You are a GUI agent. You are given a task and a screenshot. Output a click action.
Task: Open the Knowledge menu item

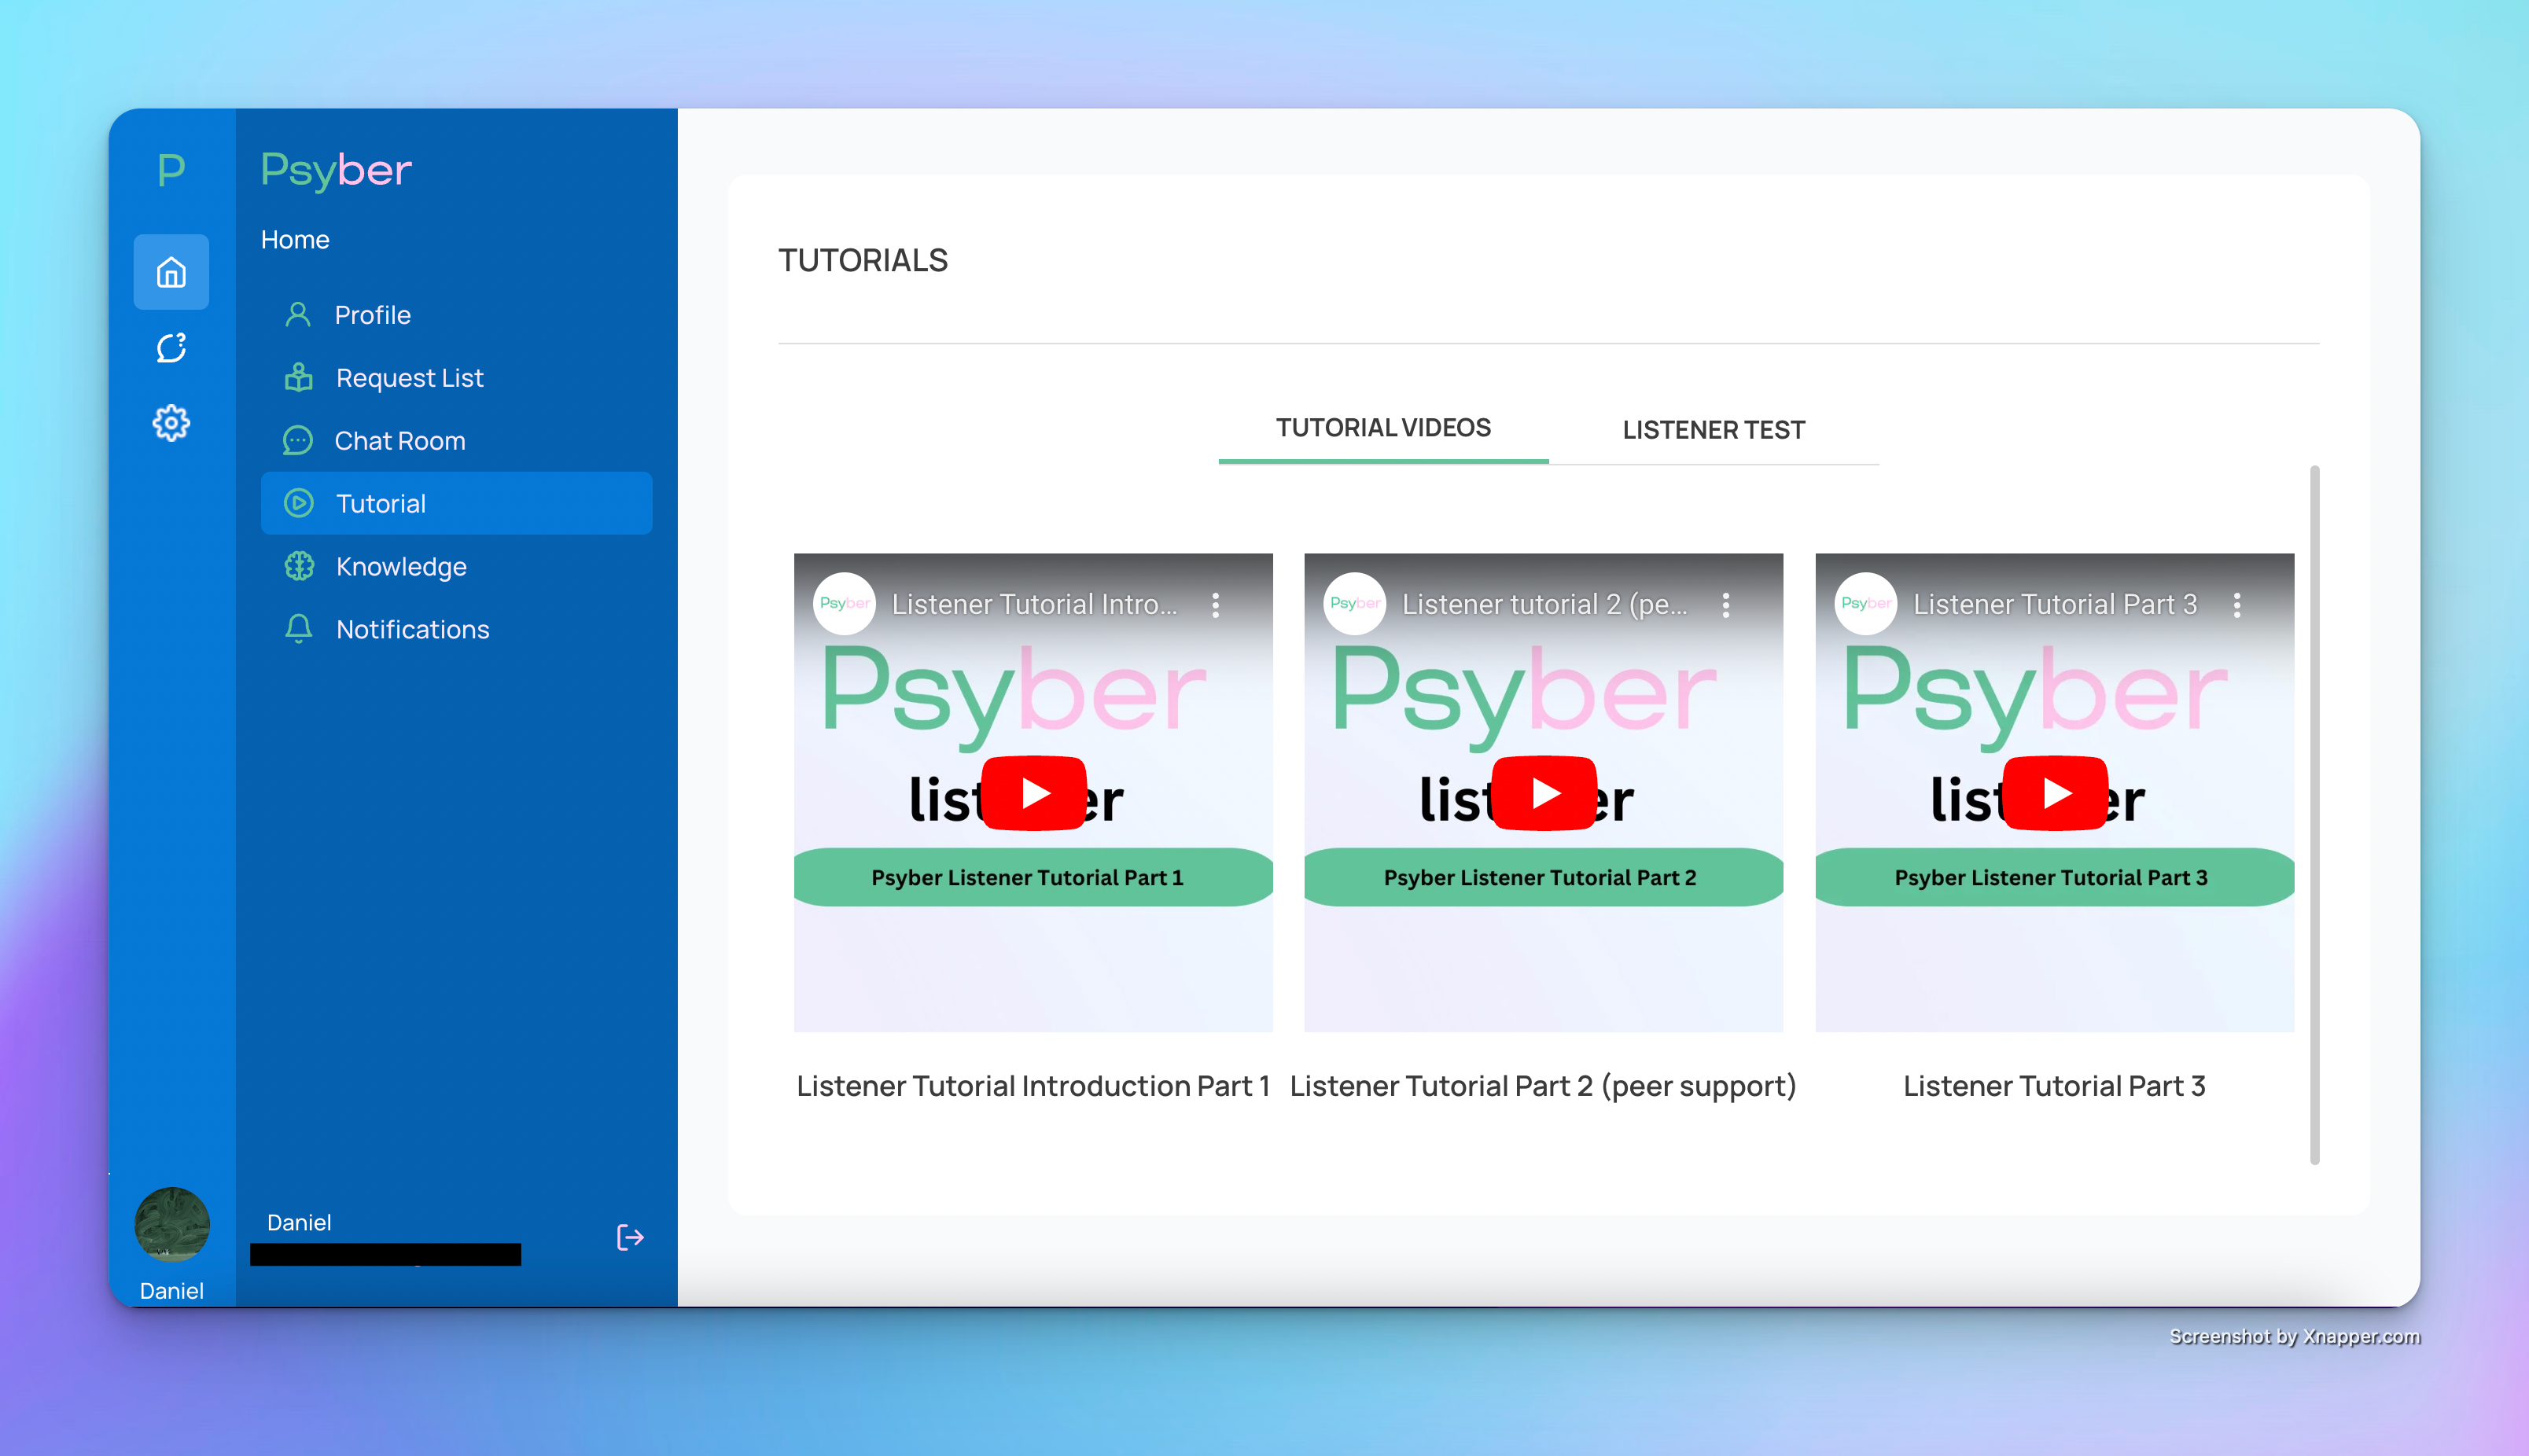tap(456, 566)
